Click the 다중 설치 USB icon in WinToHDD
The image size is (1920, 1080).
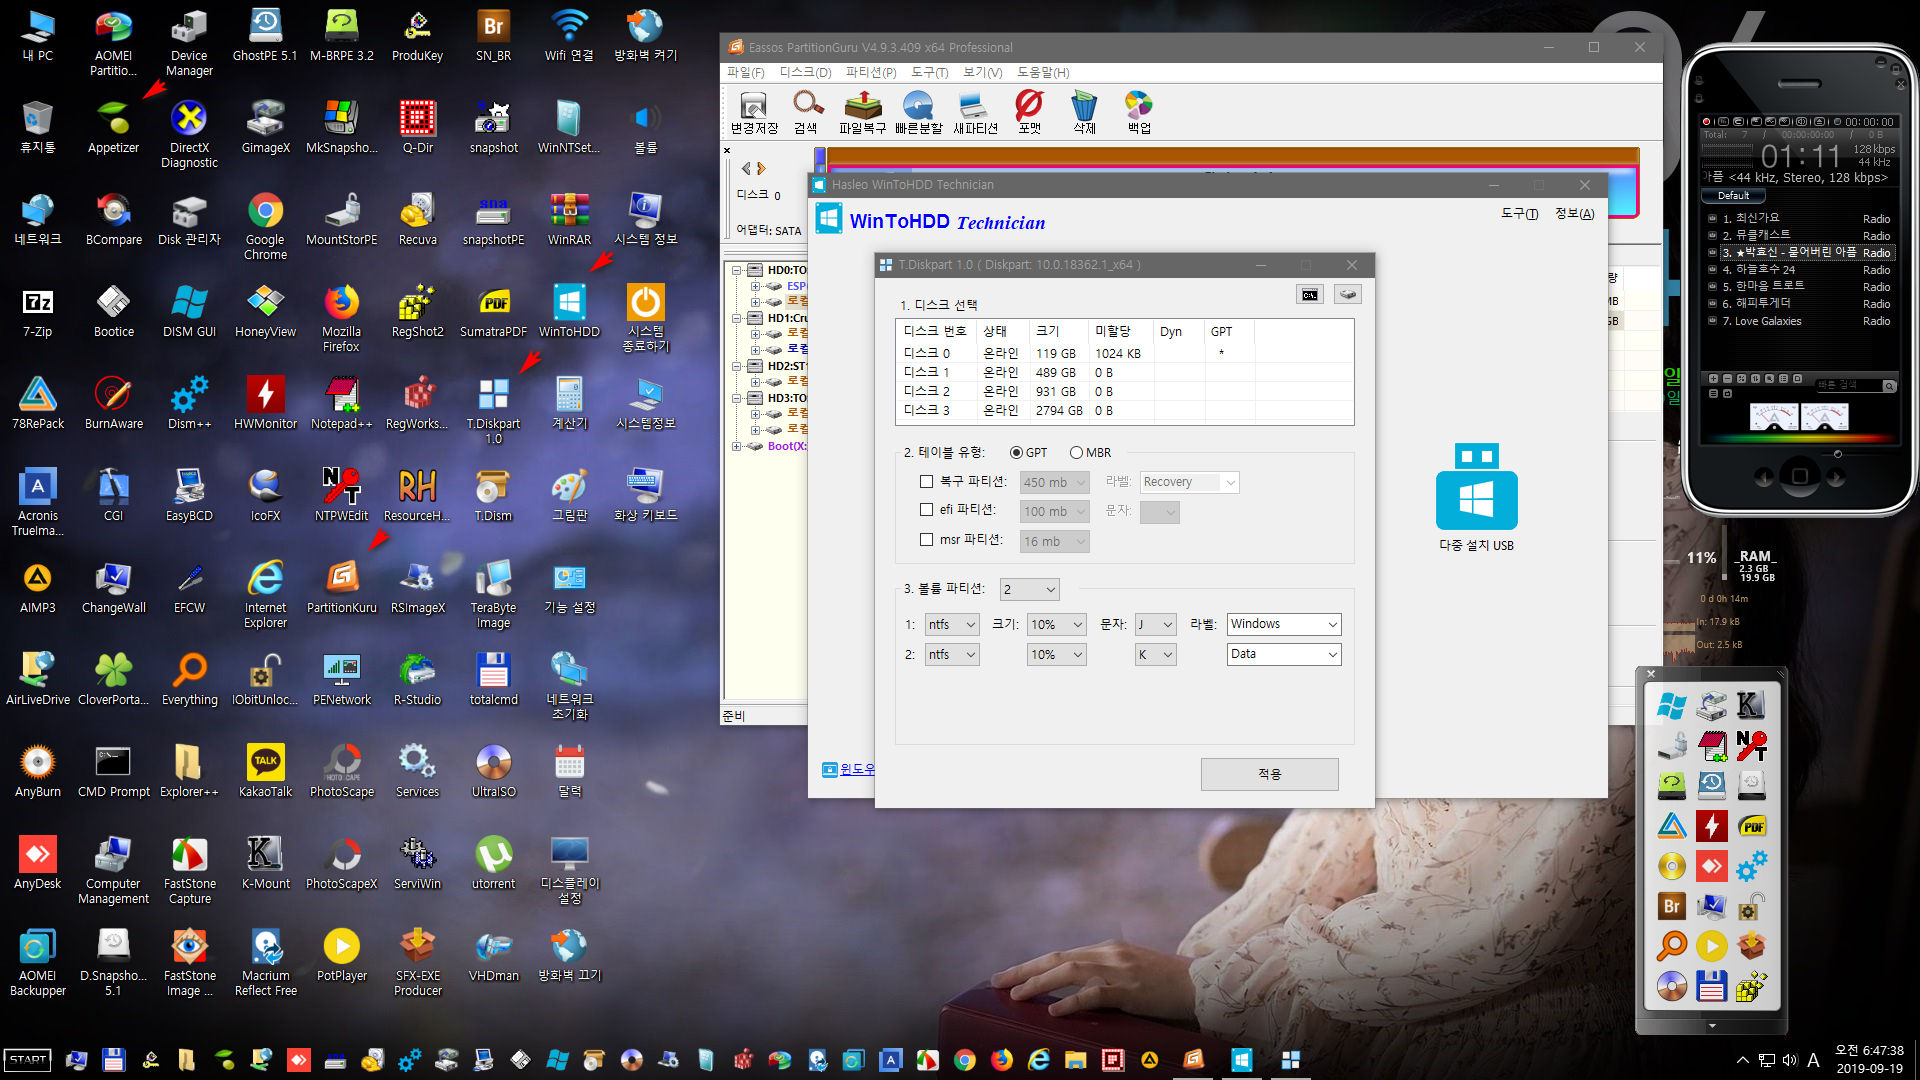pyautogui.click(x=1476, y=497)
